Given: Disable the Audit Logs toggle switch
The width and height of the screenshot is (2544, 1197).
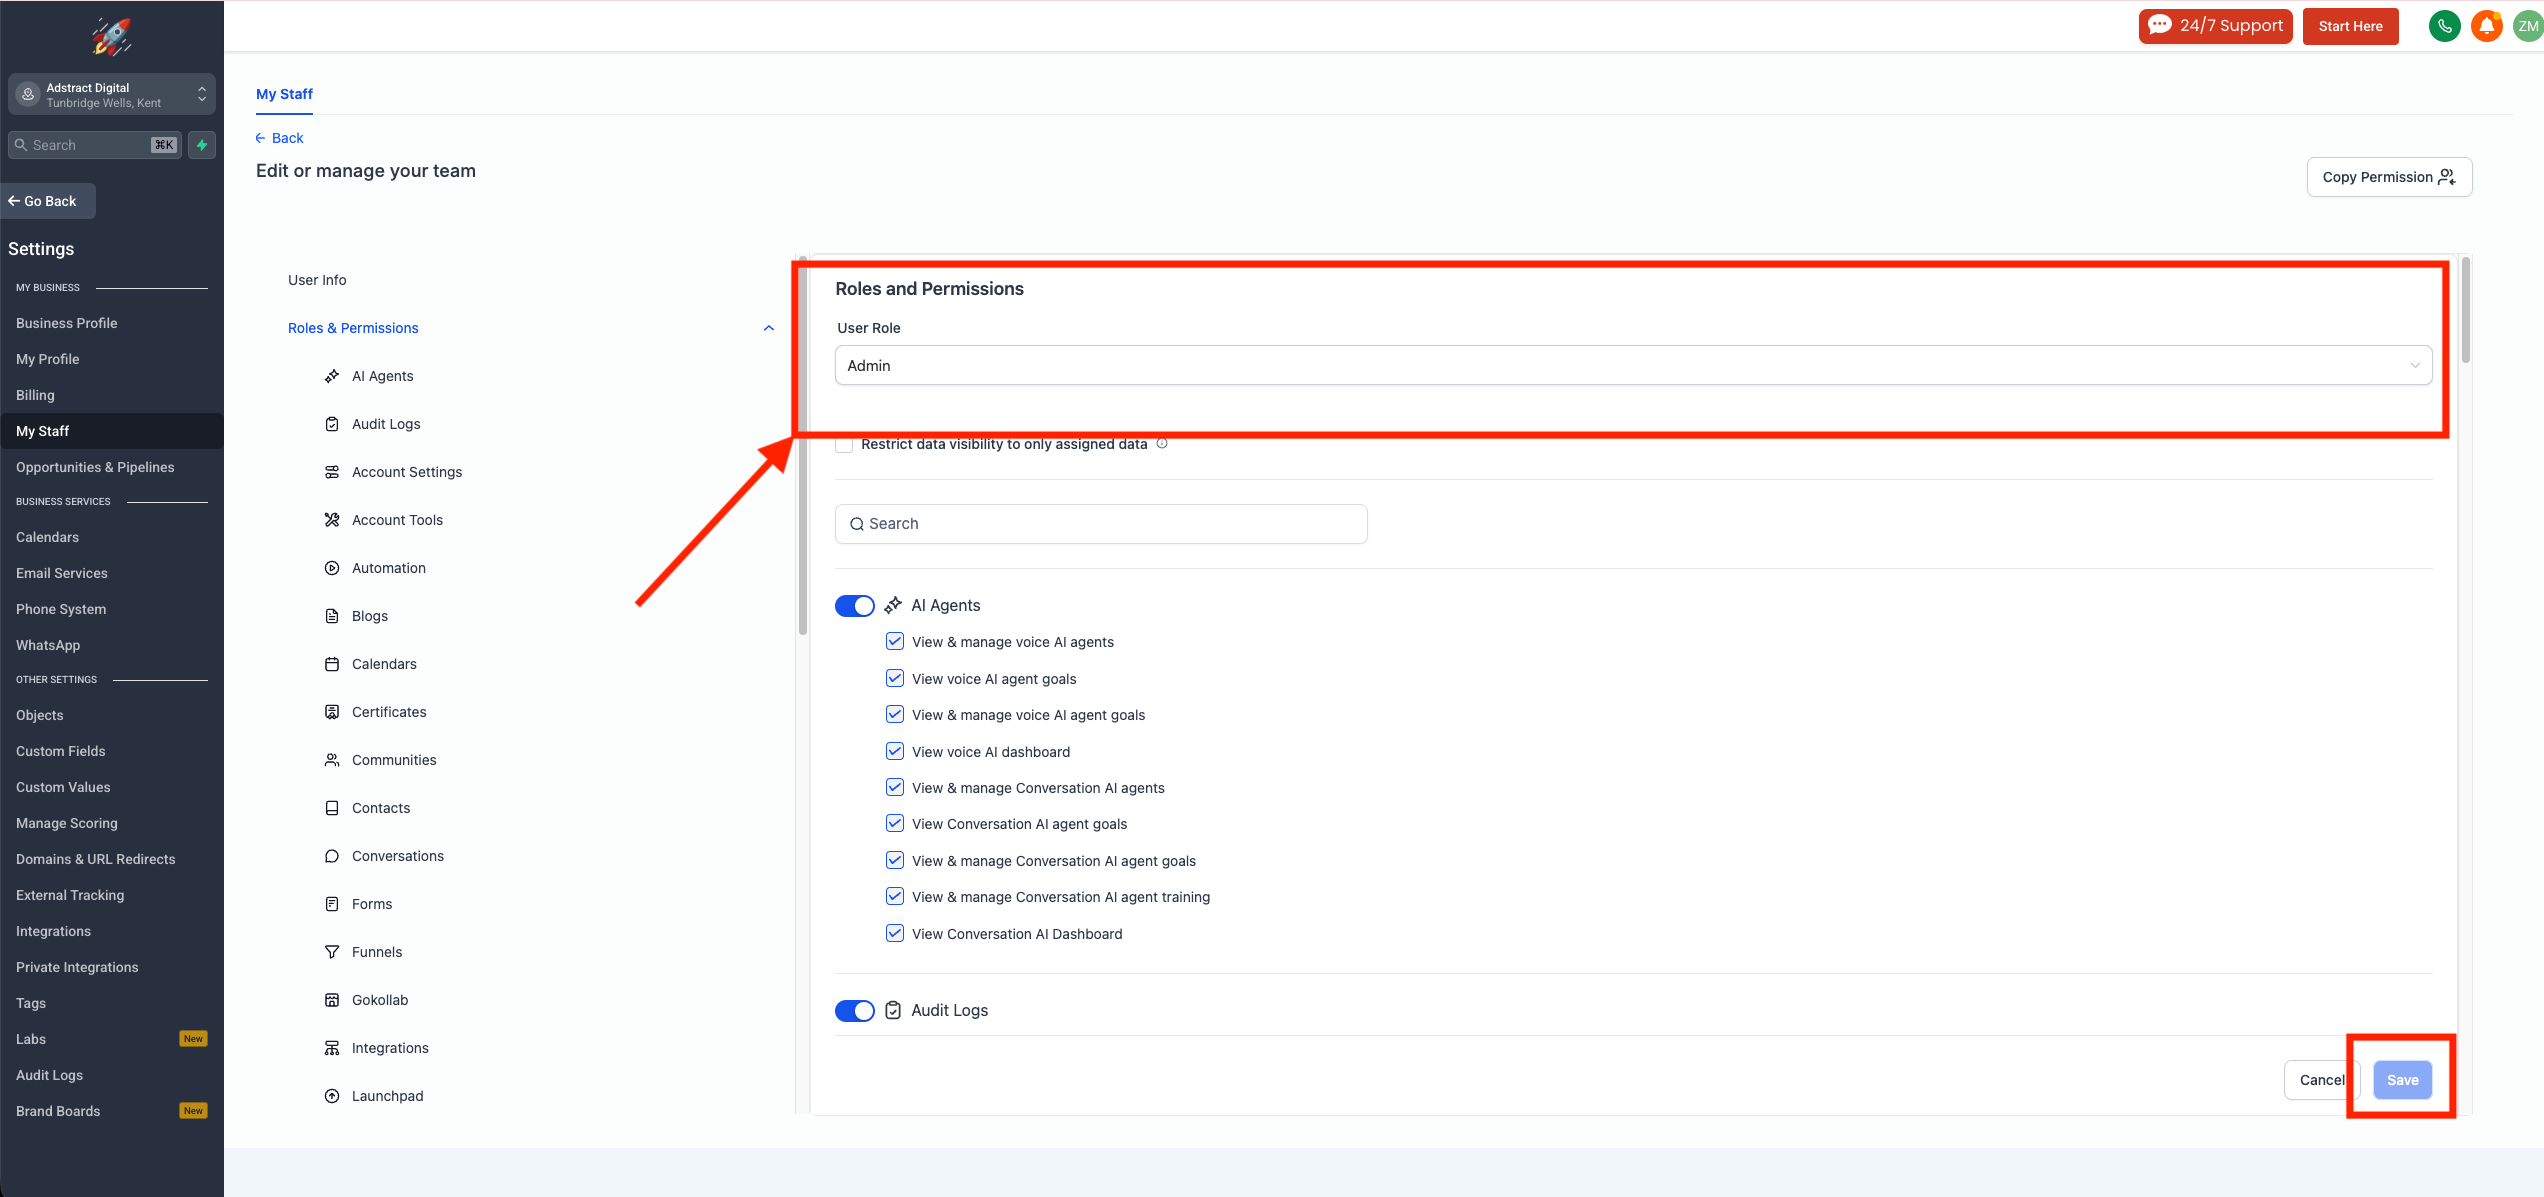Looking at the screenshot, I should [855, 1011].
